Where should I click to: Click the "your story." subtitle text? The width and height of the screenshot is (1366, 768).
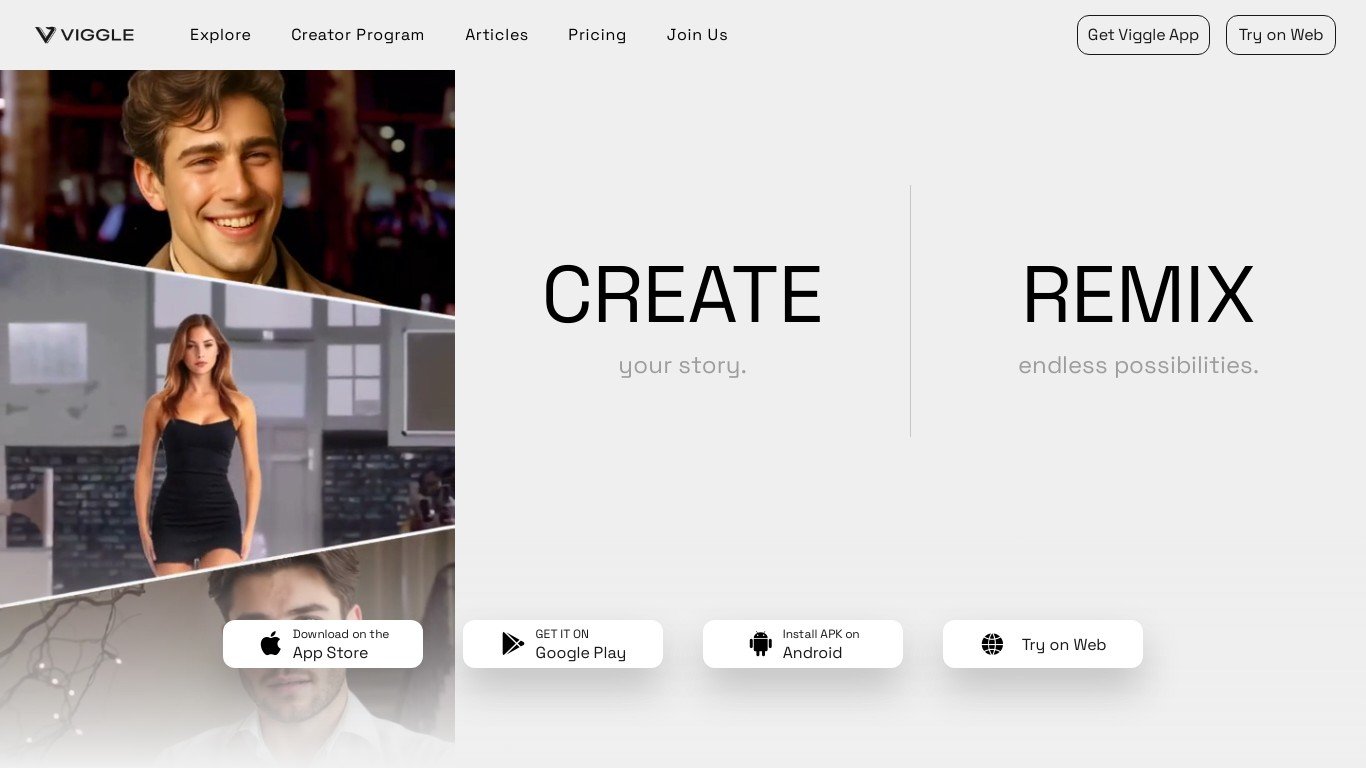tap(682, 366)
